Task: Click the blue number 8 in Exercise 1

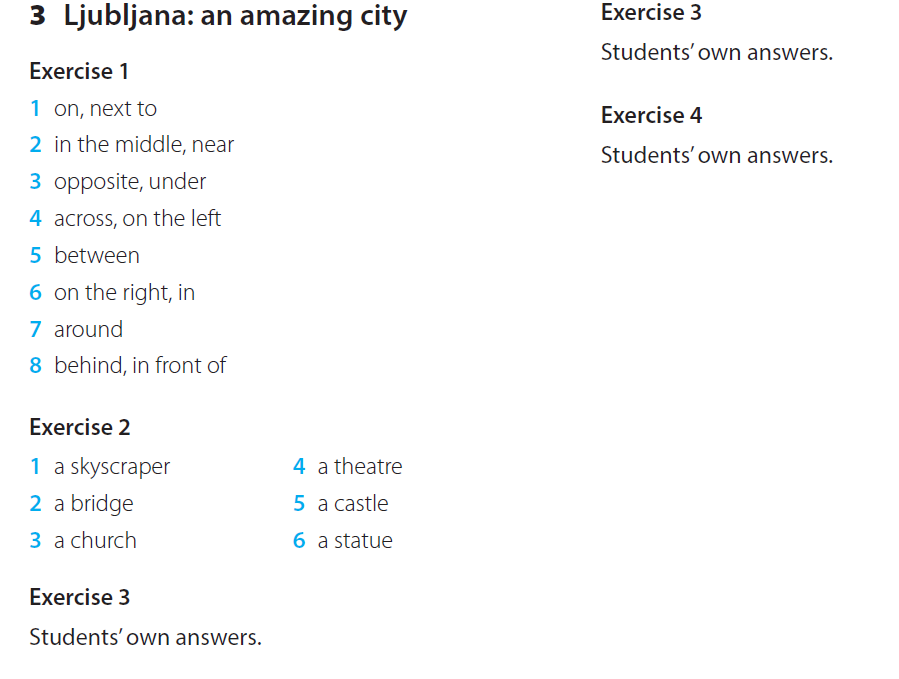Action: [35, 366]
